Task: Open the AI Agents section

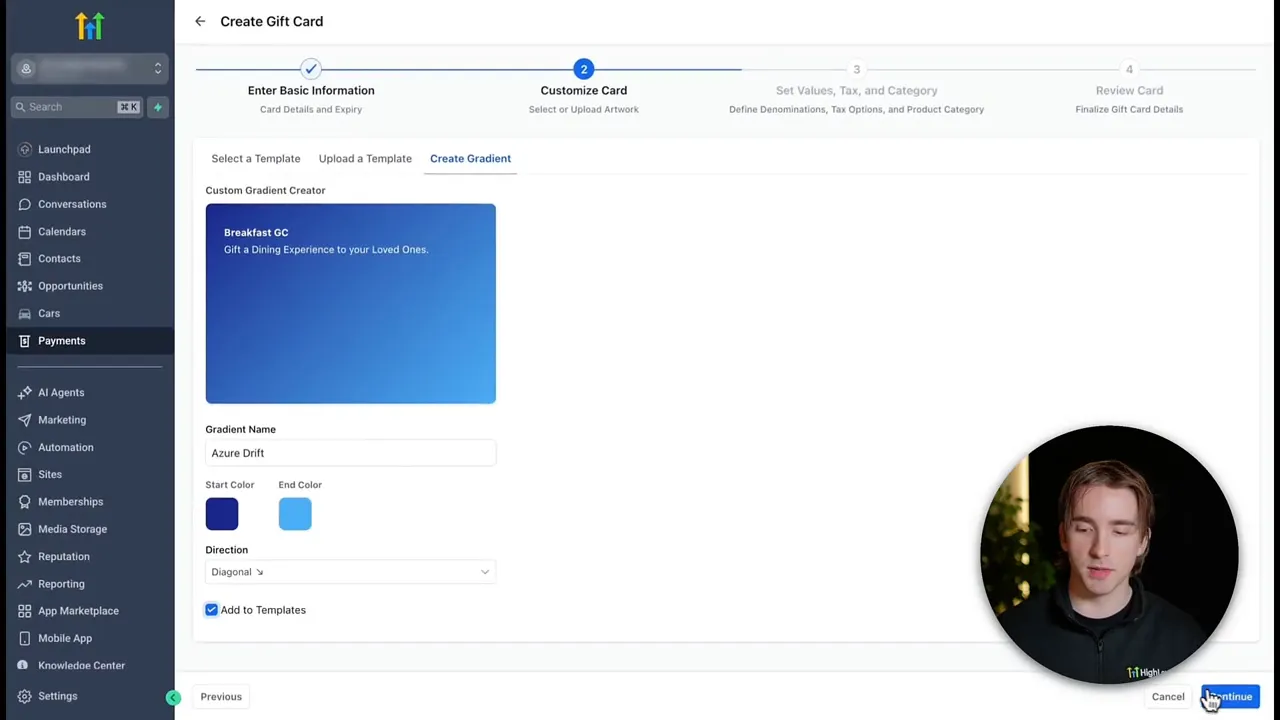Action: [60, 392]
